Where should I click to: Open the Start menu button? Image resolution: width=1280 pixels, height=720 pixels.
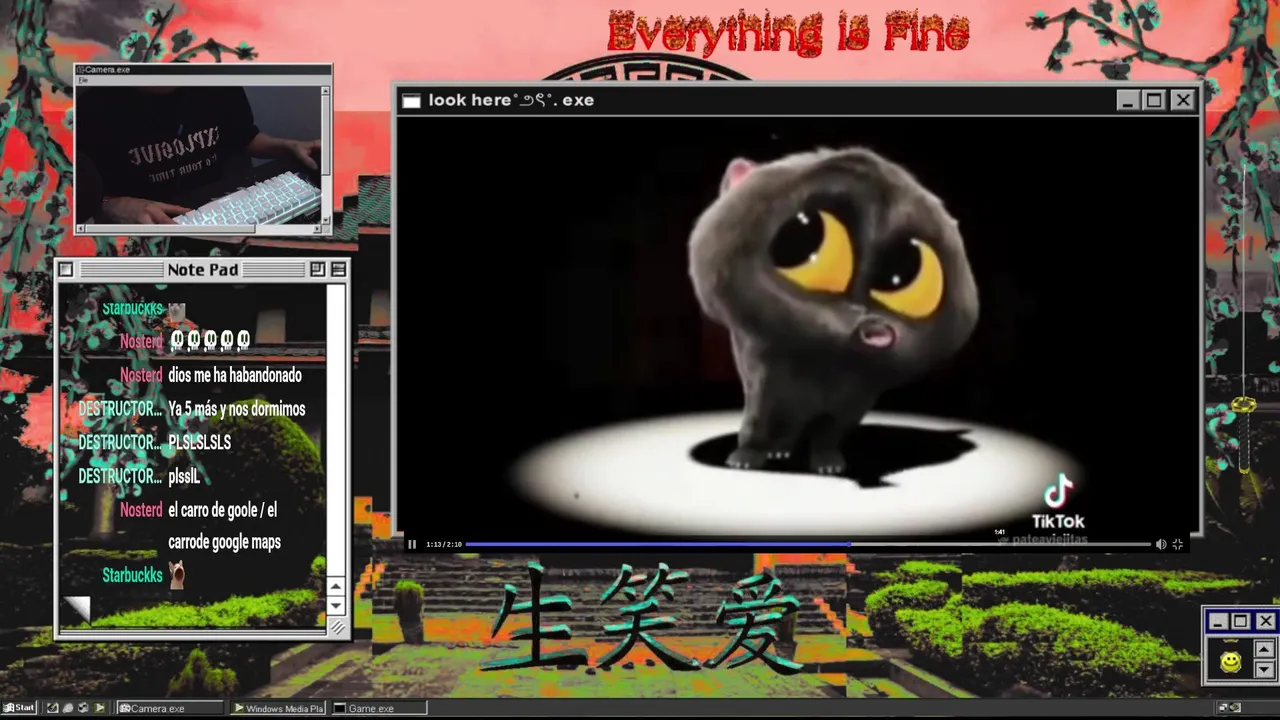(x=19, y=708)
